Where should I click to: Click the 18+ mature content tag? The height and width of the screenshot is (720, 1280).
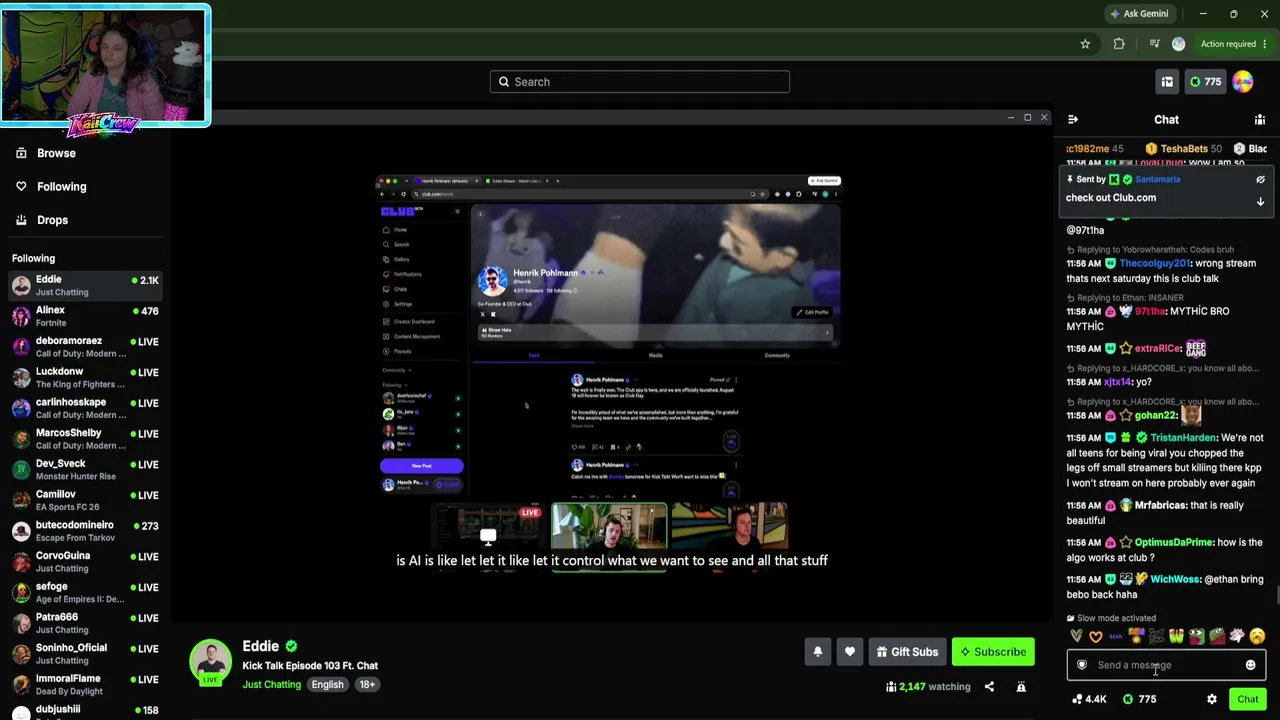pos(367,685)
